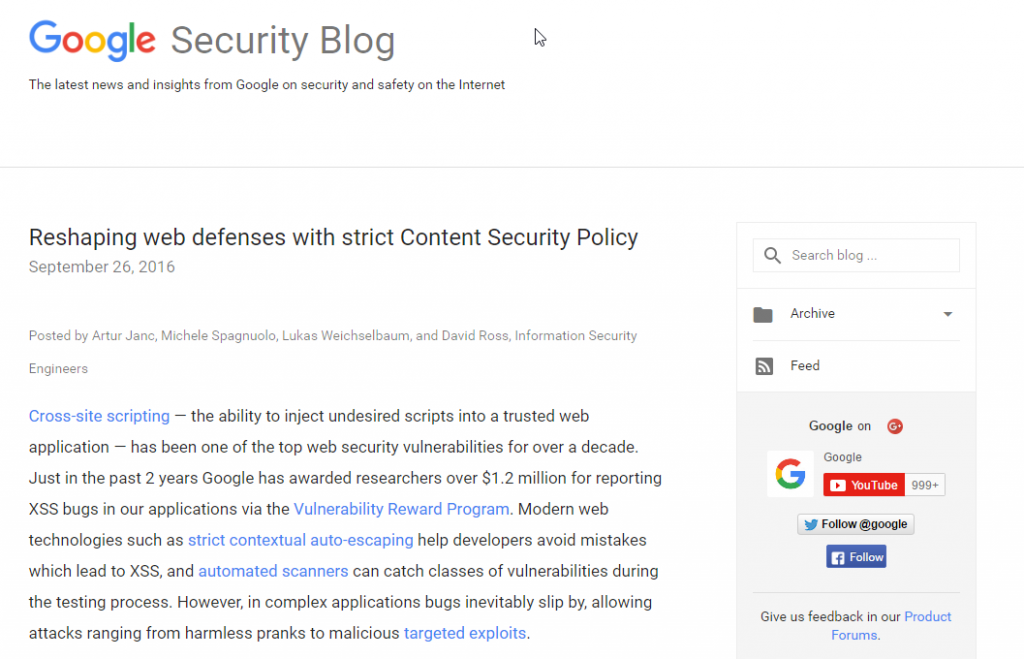Screen dimensions: 1024x659
Task: Open the Feed sidebar item
Action: [x=805, y=366]
